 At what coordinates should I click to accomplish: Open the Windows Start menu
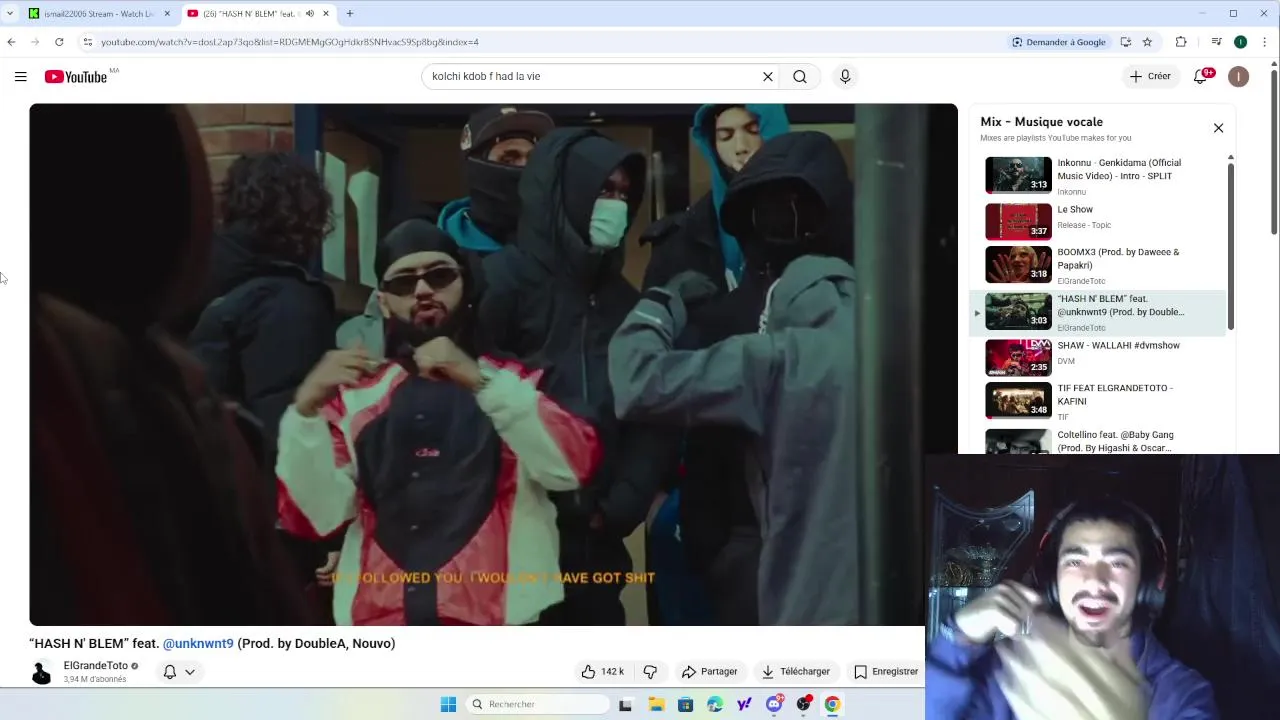pyautogui.click(x=448, y=704)
